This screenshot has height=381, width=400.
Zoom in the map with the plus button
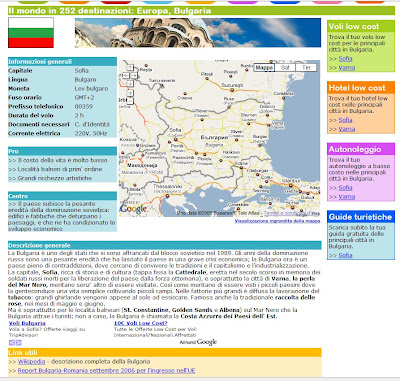pyautogui.click(x=130, y=93)
